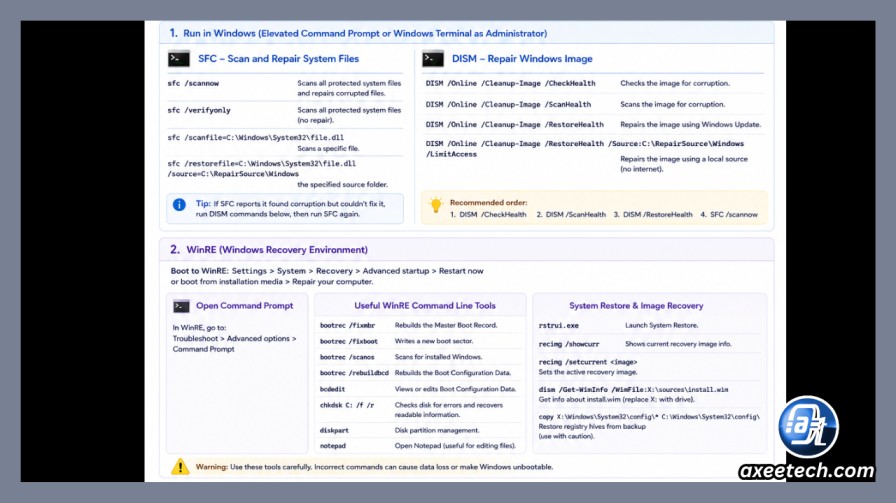Click the 'Warning: Use these tools carefully' line
Screen dimensions: 896x503
tap(374, 467)
